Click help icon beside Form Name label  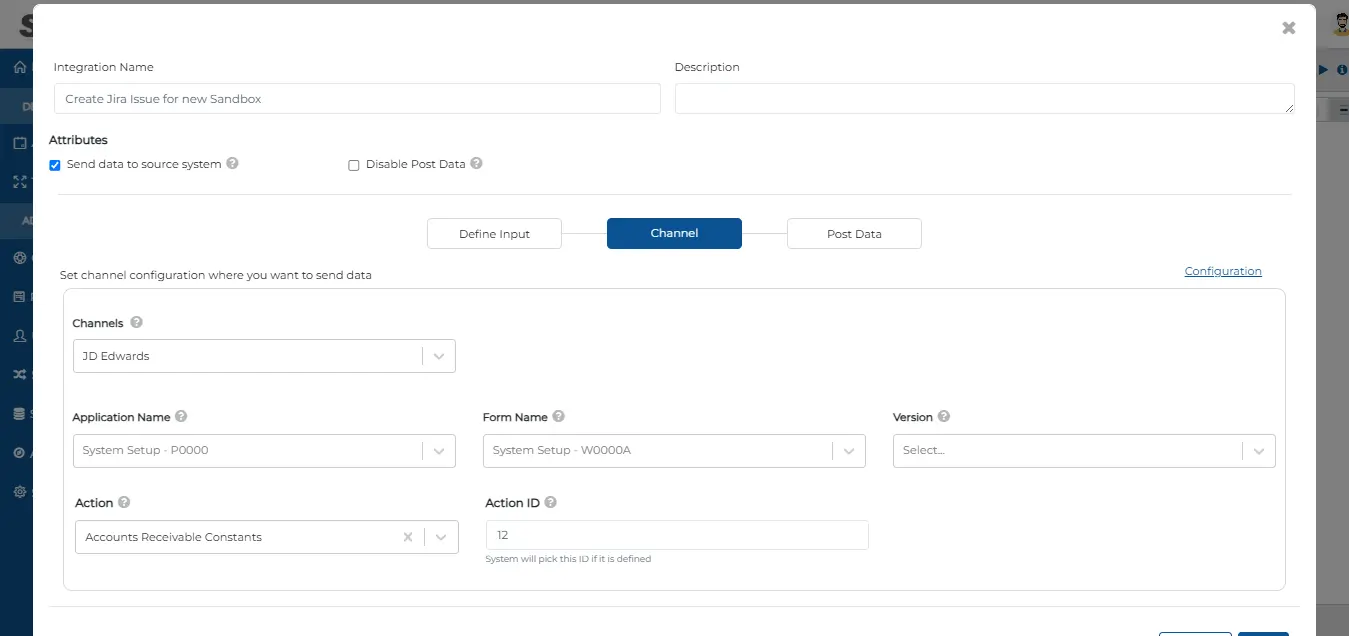pos(558,417)
